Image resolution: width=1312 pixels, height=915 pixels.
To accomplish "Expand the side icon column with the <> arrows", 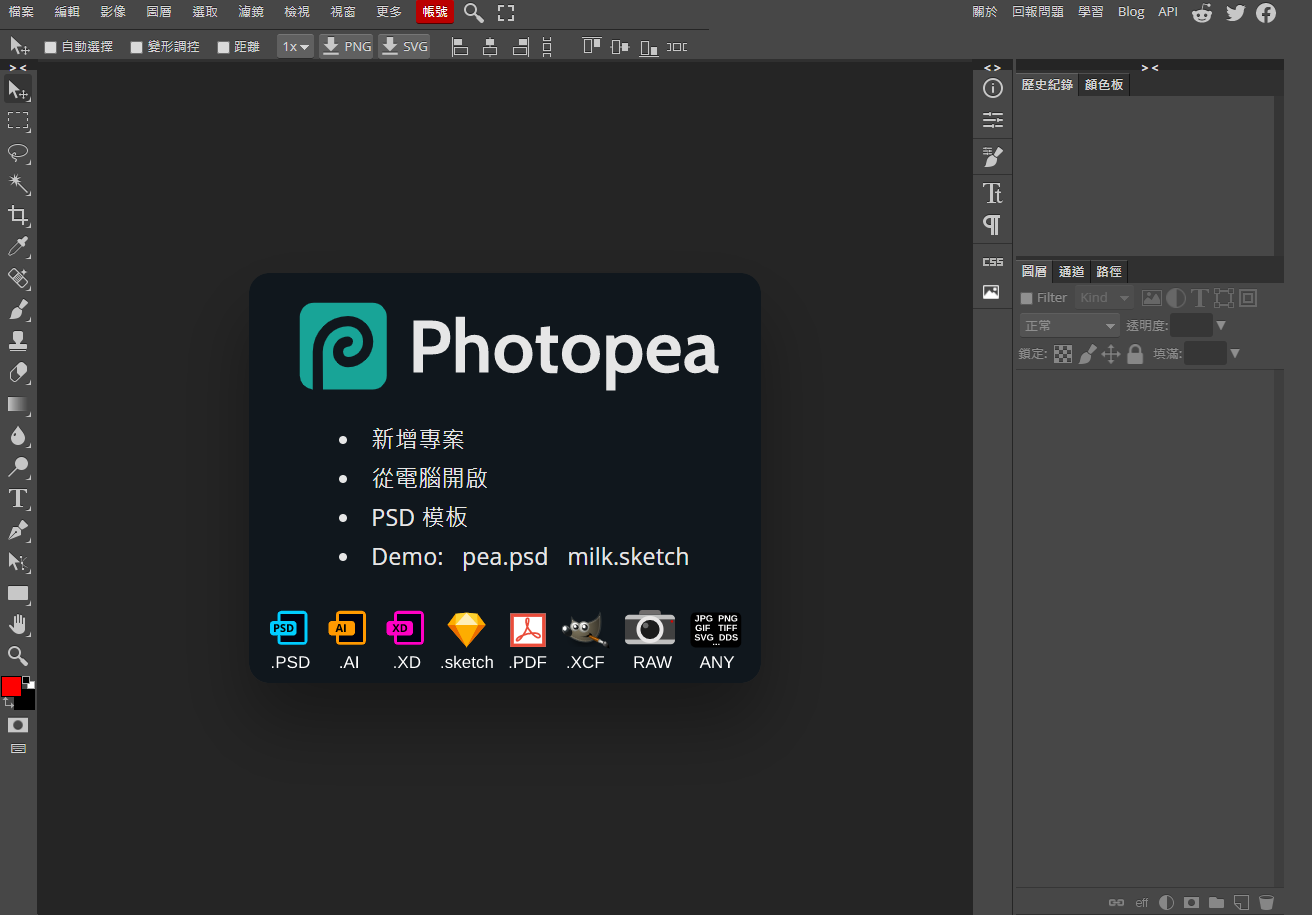I will [x=992, y=67].
